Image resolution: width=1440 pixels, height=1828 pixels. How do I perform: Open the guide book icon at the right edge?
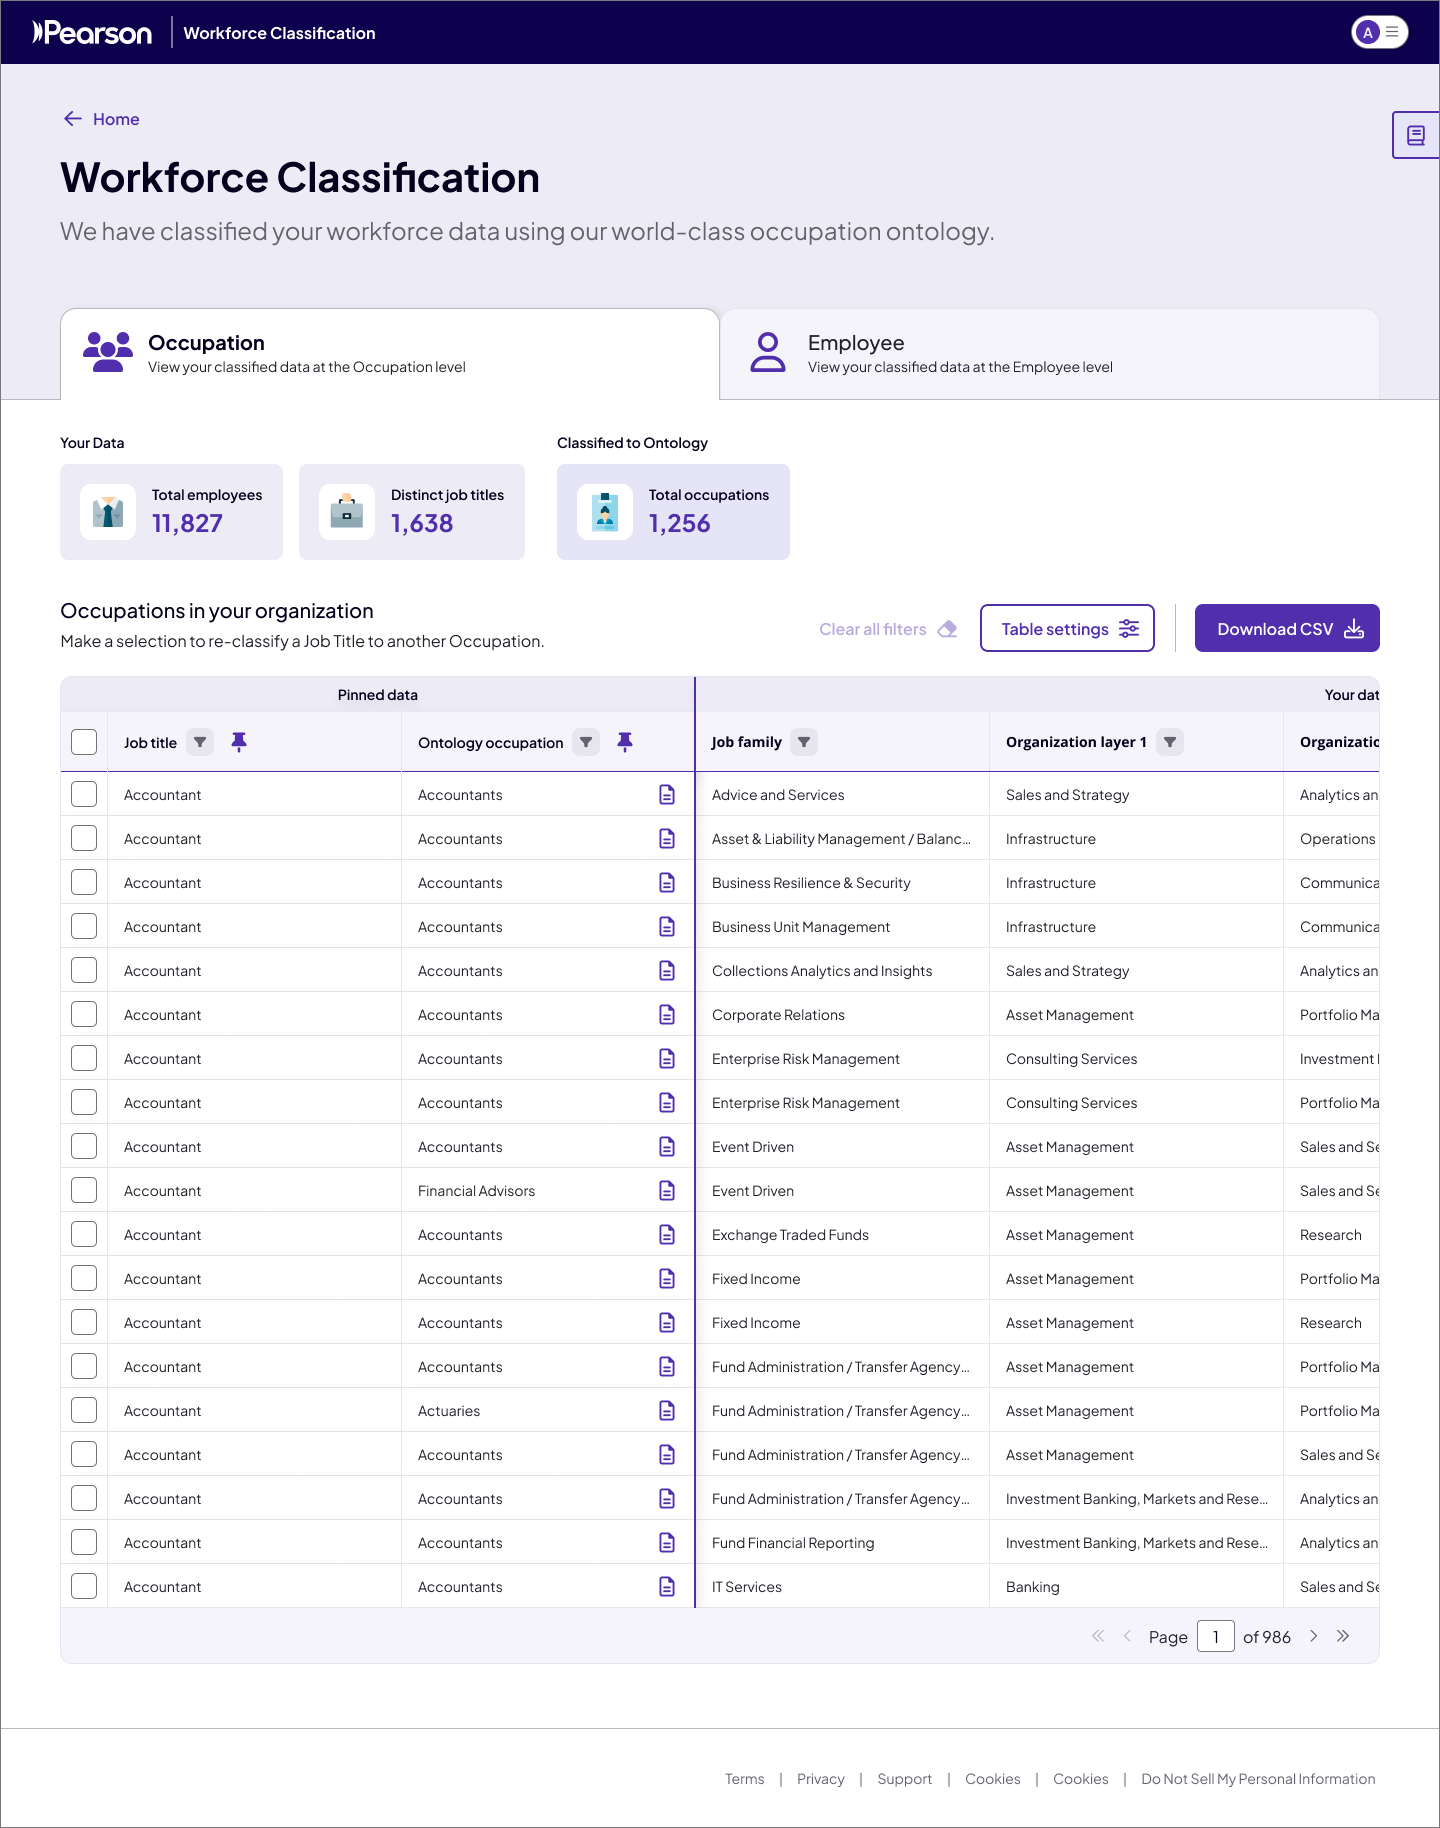click(x=1416, y=135)
